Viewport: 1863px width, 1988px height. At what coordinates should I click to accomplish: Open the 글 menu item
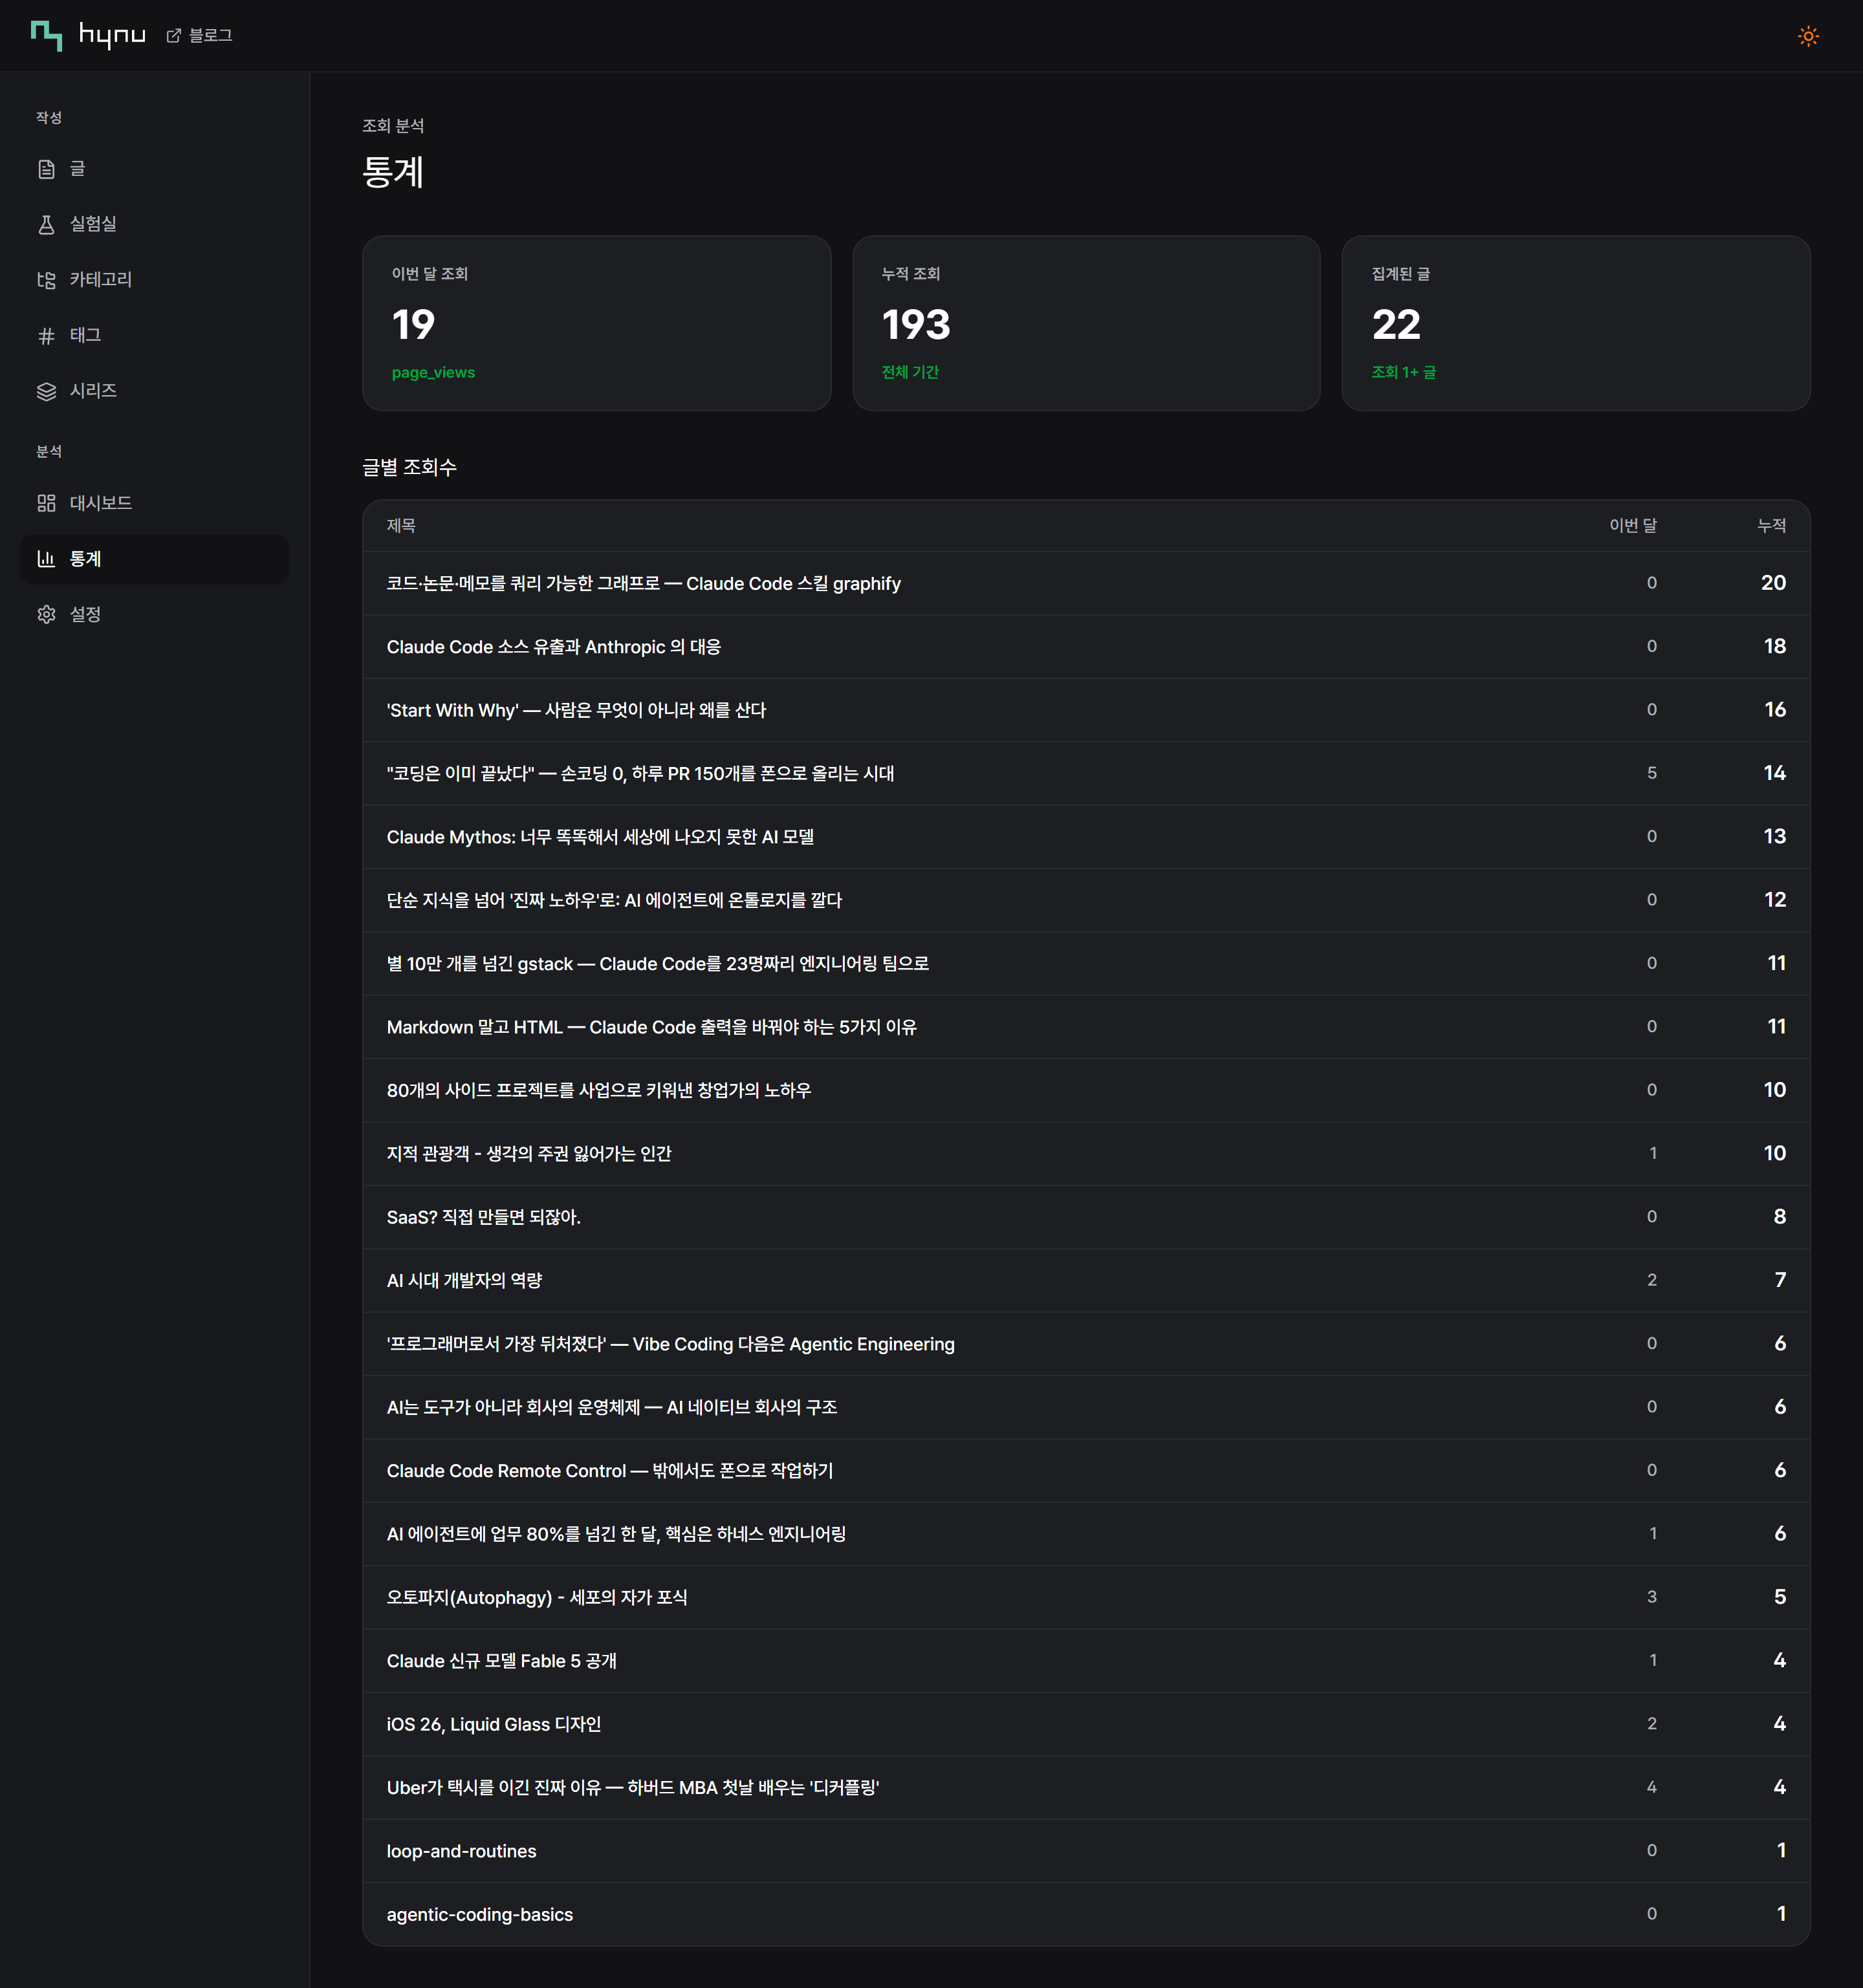pos(154,169)
